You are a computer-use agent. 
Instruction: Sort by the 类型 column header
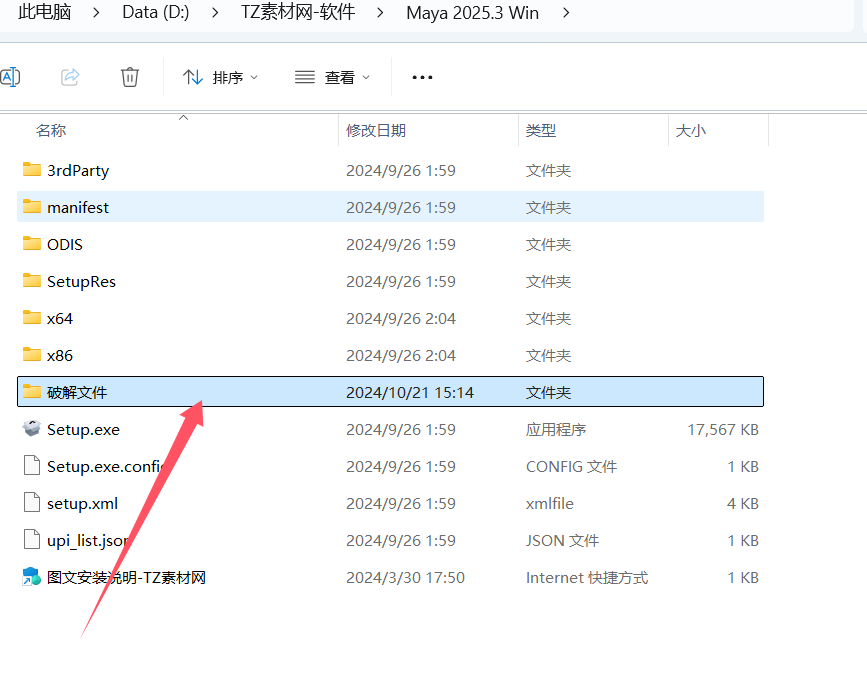[x=541, y=131]
